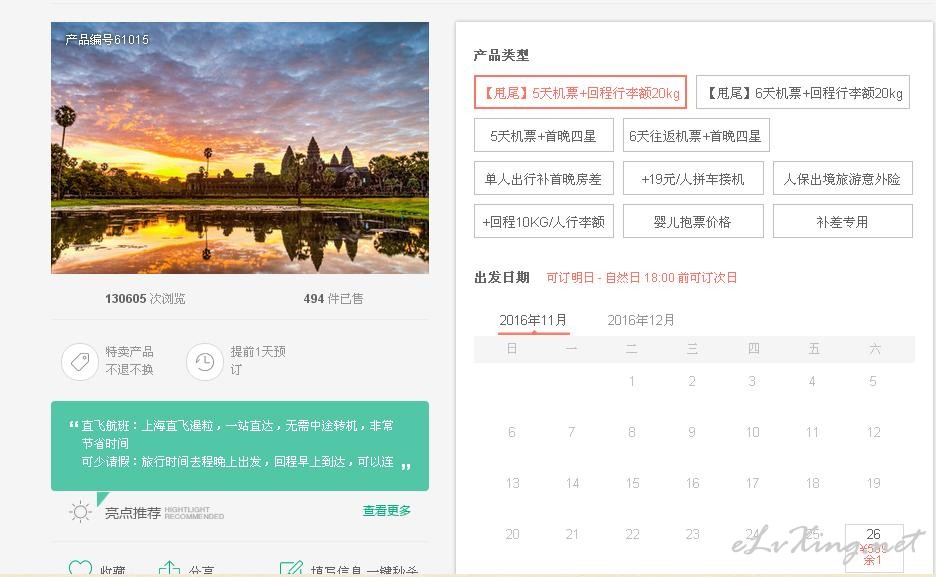Click the heart icon for 收藏

[81, 568]
